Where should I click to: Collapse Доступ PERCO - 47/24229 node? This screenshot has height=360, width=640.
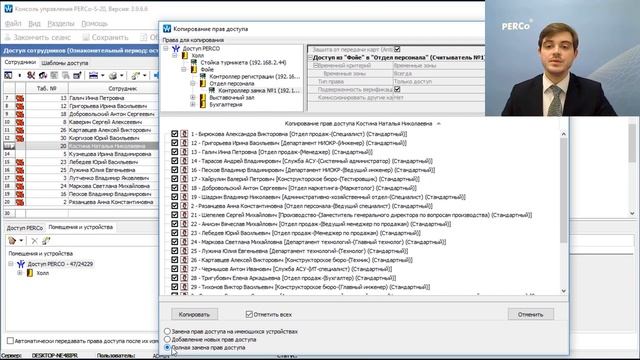[11, 264]
